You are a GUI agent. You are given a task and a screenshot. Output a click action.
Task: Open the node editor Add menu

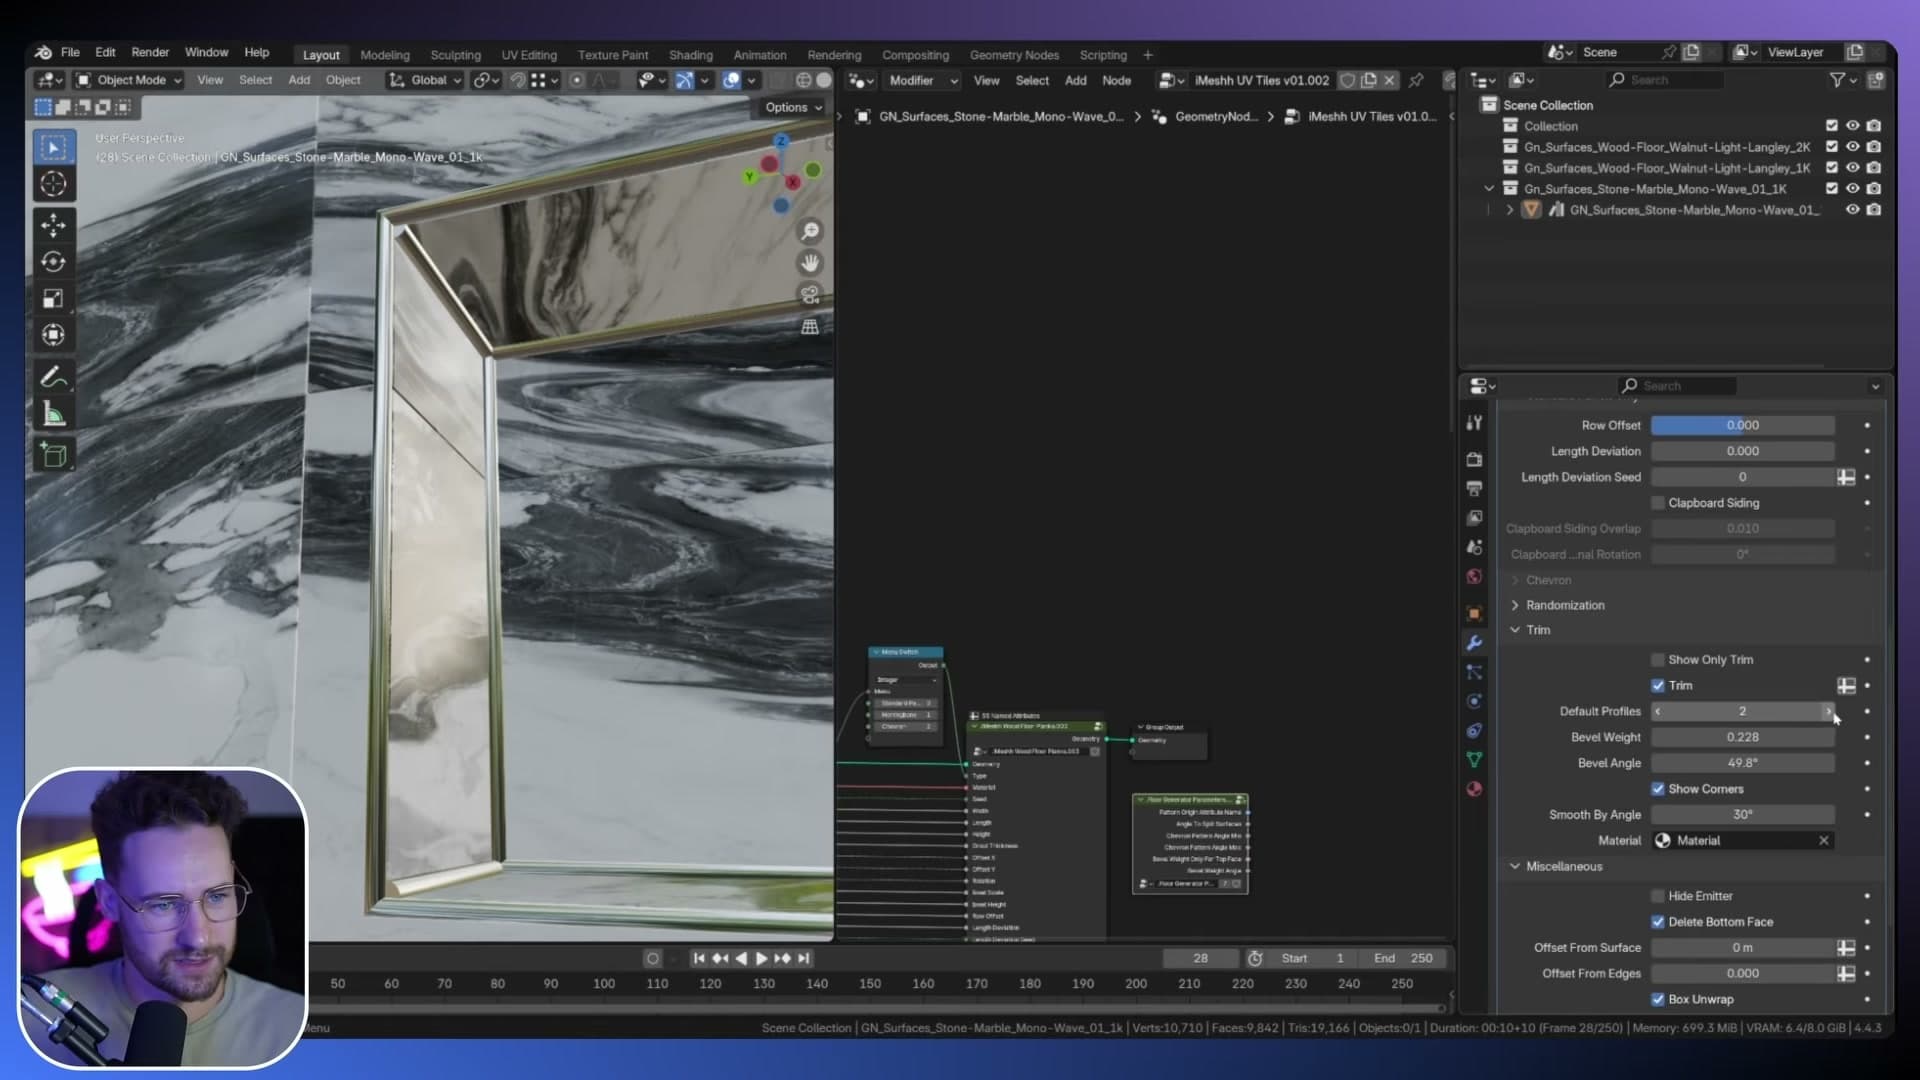(1075, 80)
